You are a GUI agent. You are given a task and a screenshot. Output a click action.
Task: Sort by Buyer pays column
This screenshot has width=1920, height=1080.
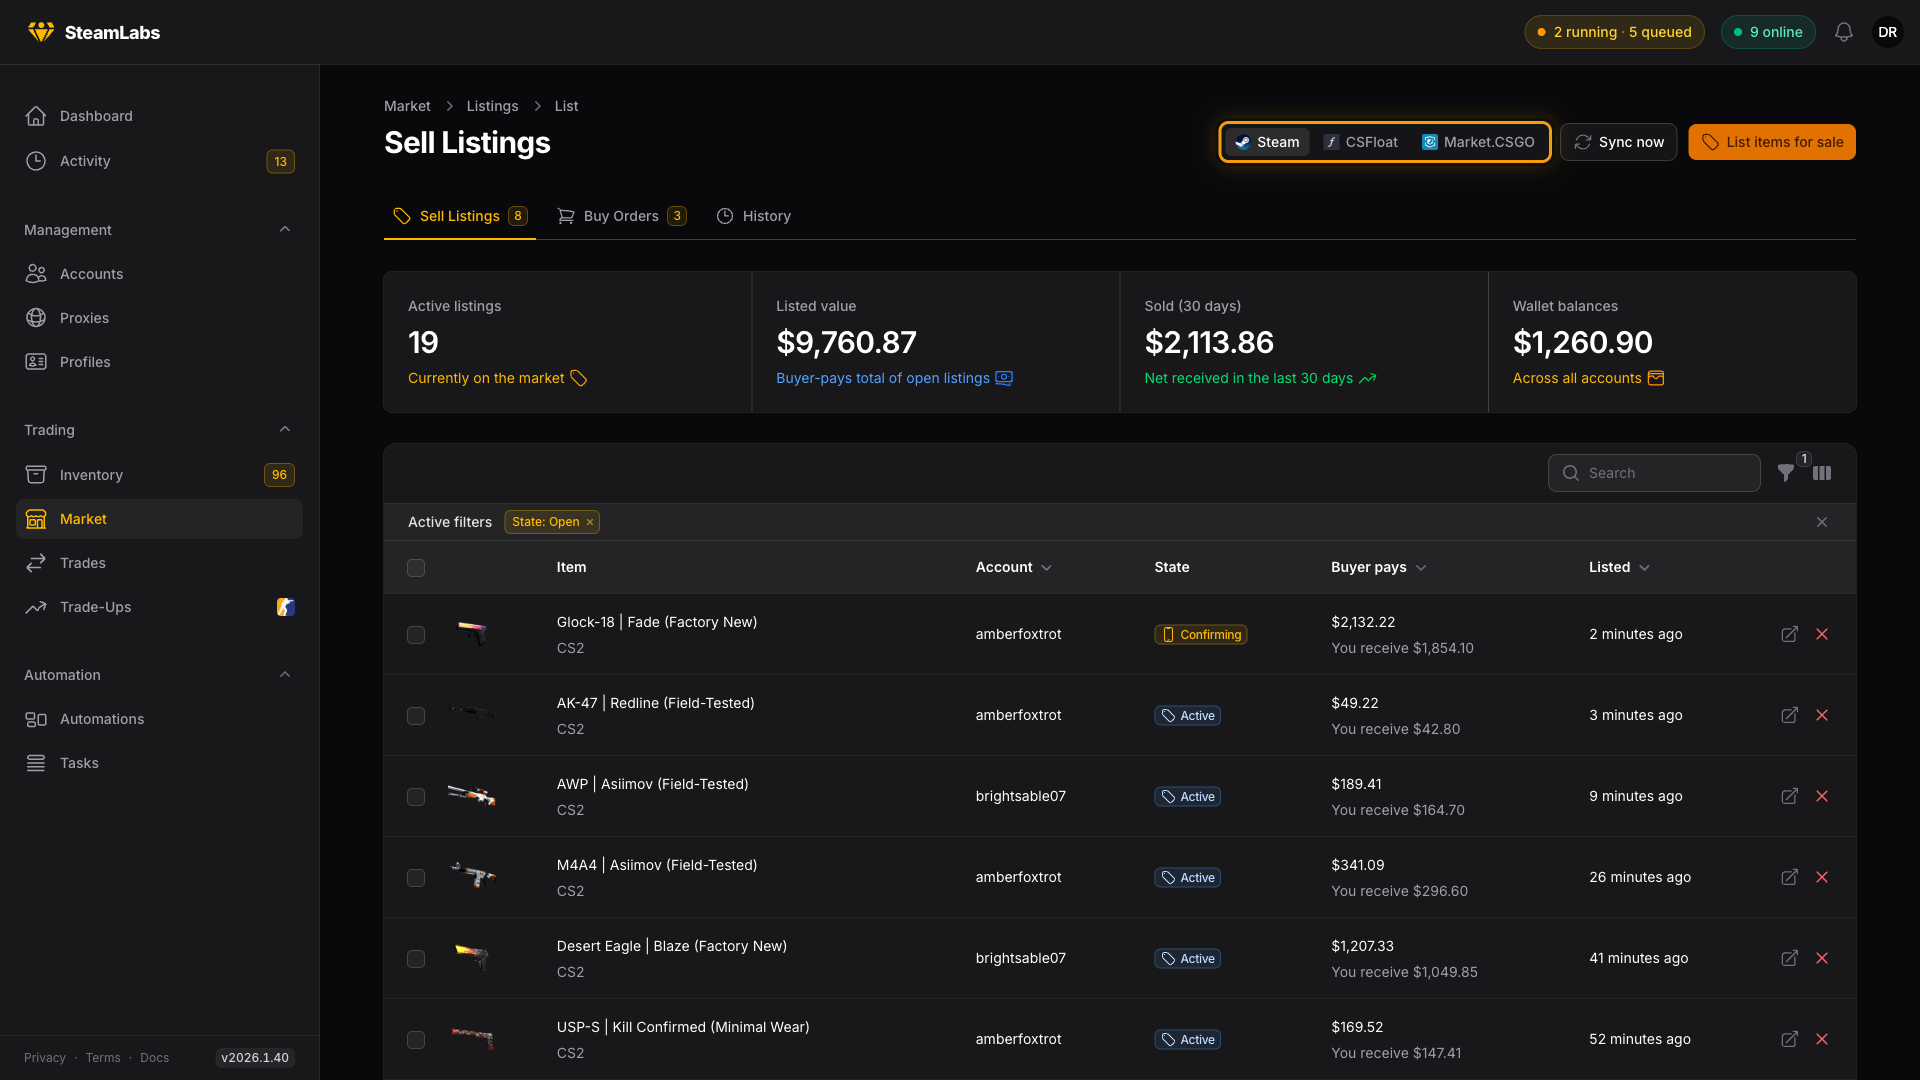(x=1378, y=567)
